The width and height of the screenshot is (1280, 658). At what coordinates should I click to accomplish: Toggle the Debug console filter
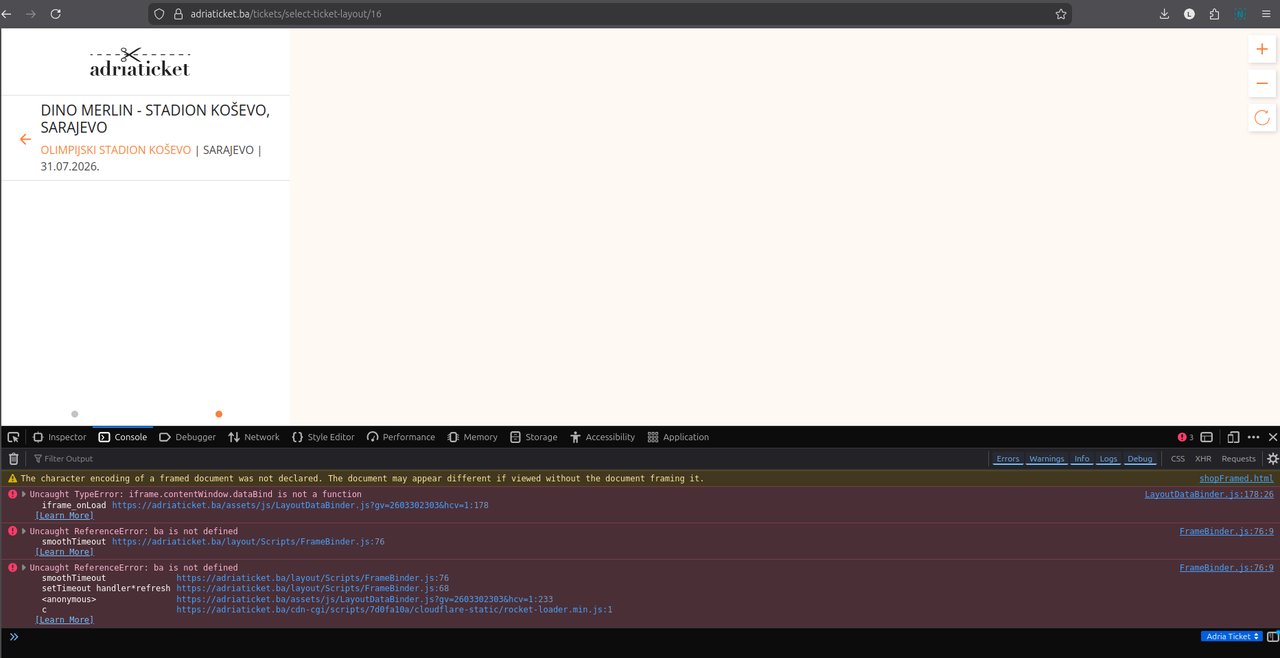1140,459
